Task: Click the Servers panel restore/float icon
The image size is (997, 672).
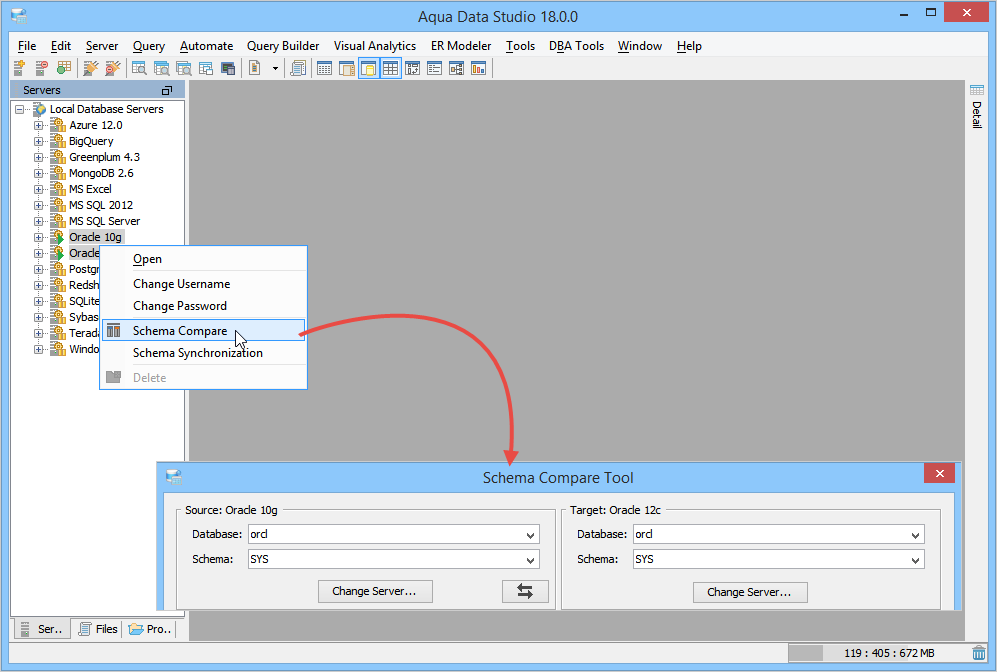Action: point(167,90)
